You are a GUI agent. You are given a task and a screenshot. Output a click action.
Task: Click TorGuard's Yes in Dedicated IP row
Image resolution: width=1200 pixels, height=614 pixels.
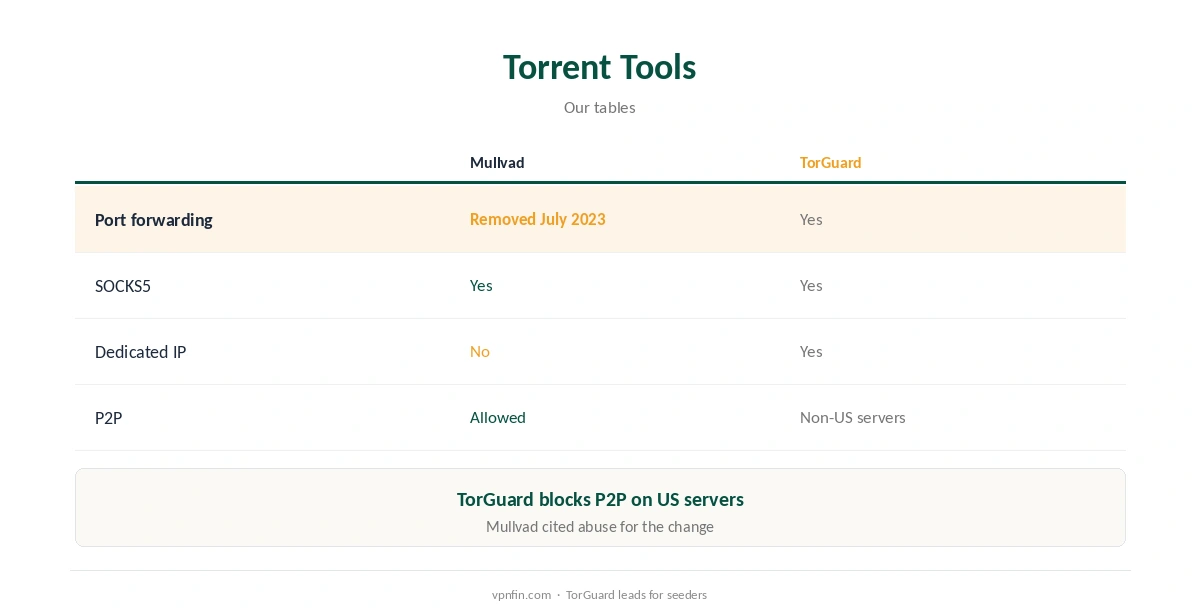coord(811,351)
